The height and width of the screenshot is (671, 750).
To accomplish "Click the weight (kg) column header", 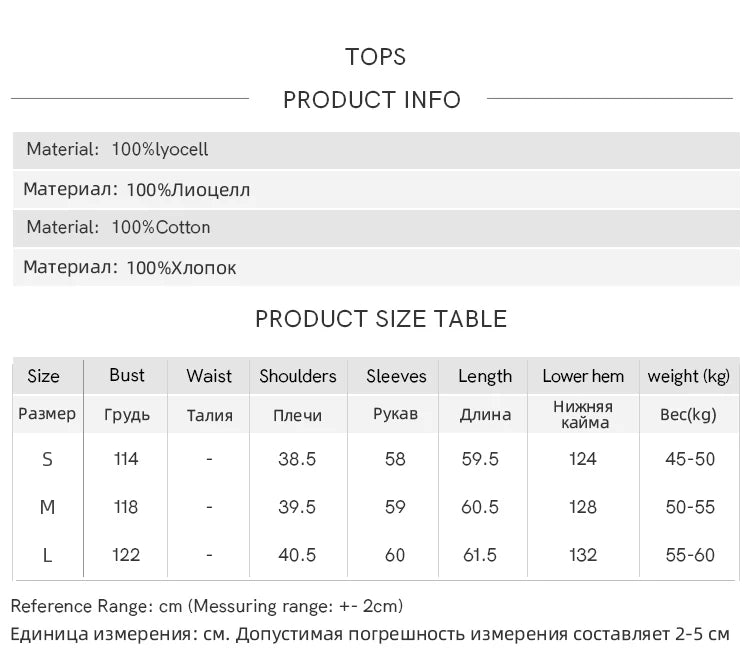I will pyautogui.click(x=689, y=376).
